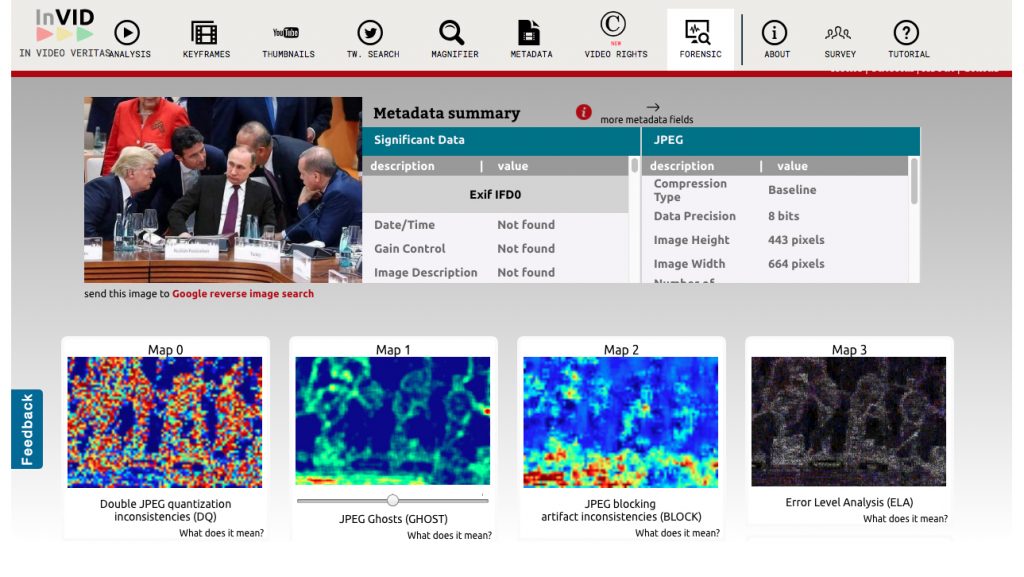Screen dimensions: 1024x577
Task: Open the About info icon
Action: 775,32
